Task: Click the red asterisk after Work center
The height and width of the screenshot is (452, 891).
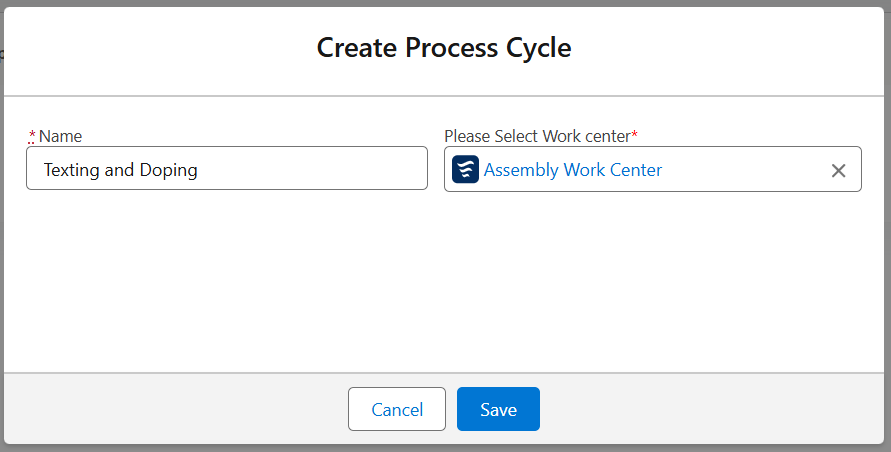Action: 634,134
